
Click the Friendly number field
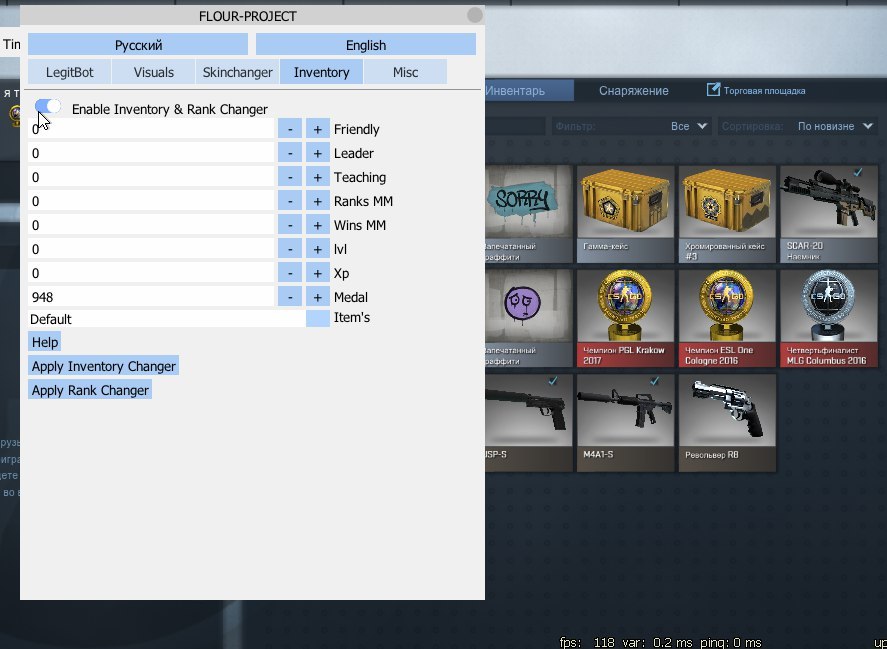click(151, 129)
